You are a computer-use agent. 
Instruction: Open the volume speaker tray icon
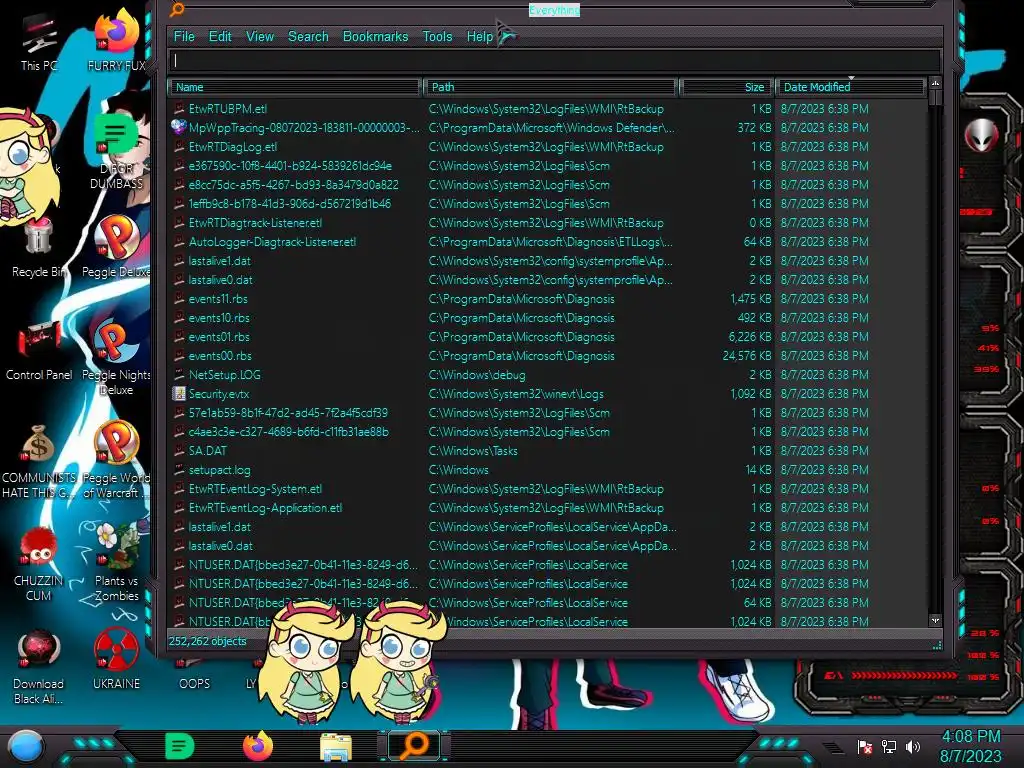(x=912, y=746)
